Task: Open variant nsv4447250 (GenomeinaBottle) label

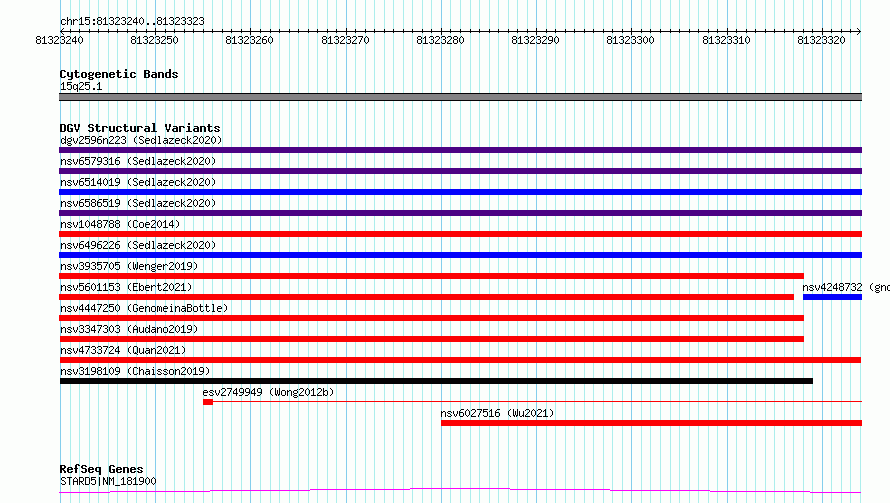Action: click(x=144, y=308)
